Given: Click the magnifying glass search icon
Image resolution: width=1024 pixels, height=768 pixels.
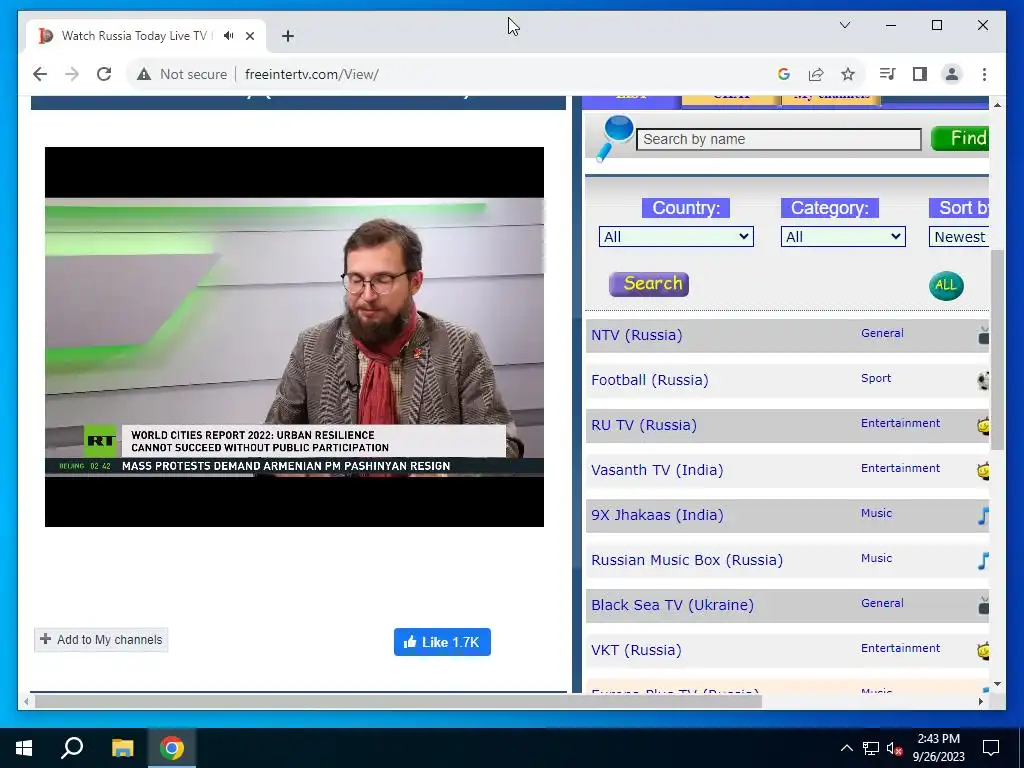Looking at the screenshot, I should click(614, 138).
